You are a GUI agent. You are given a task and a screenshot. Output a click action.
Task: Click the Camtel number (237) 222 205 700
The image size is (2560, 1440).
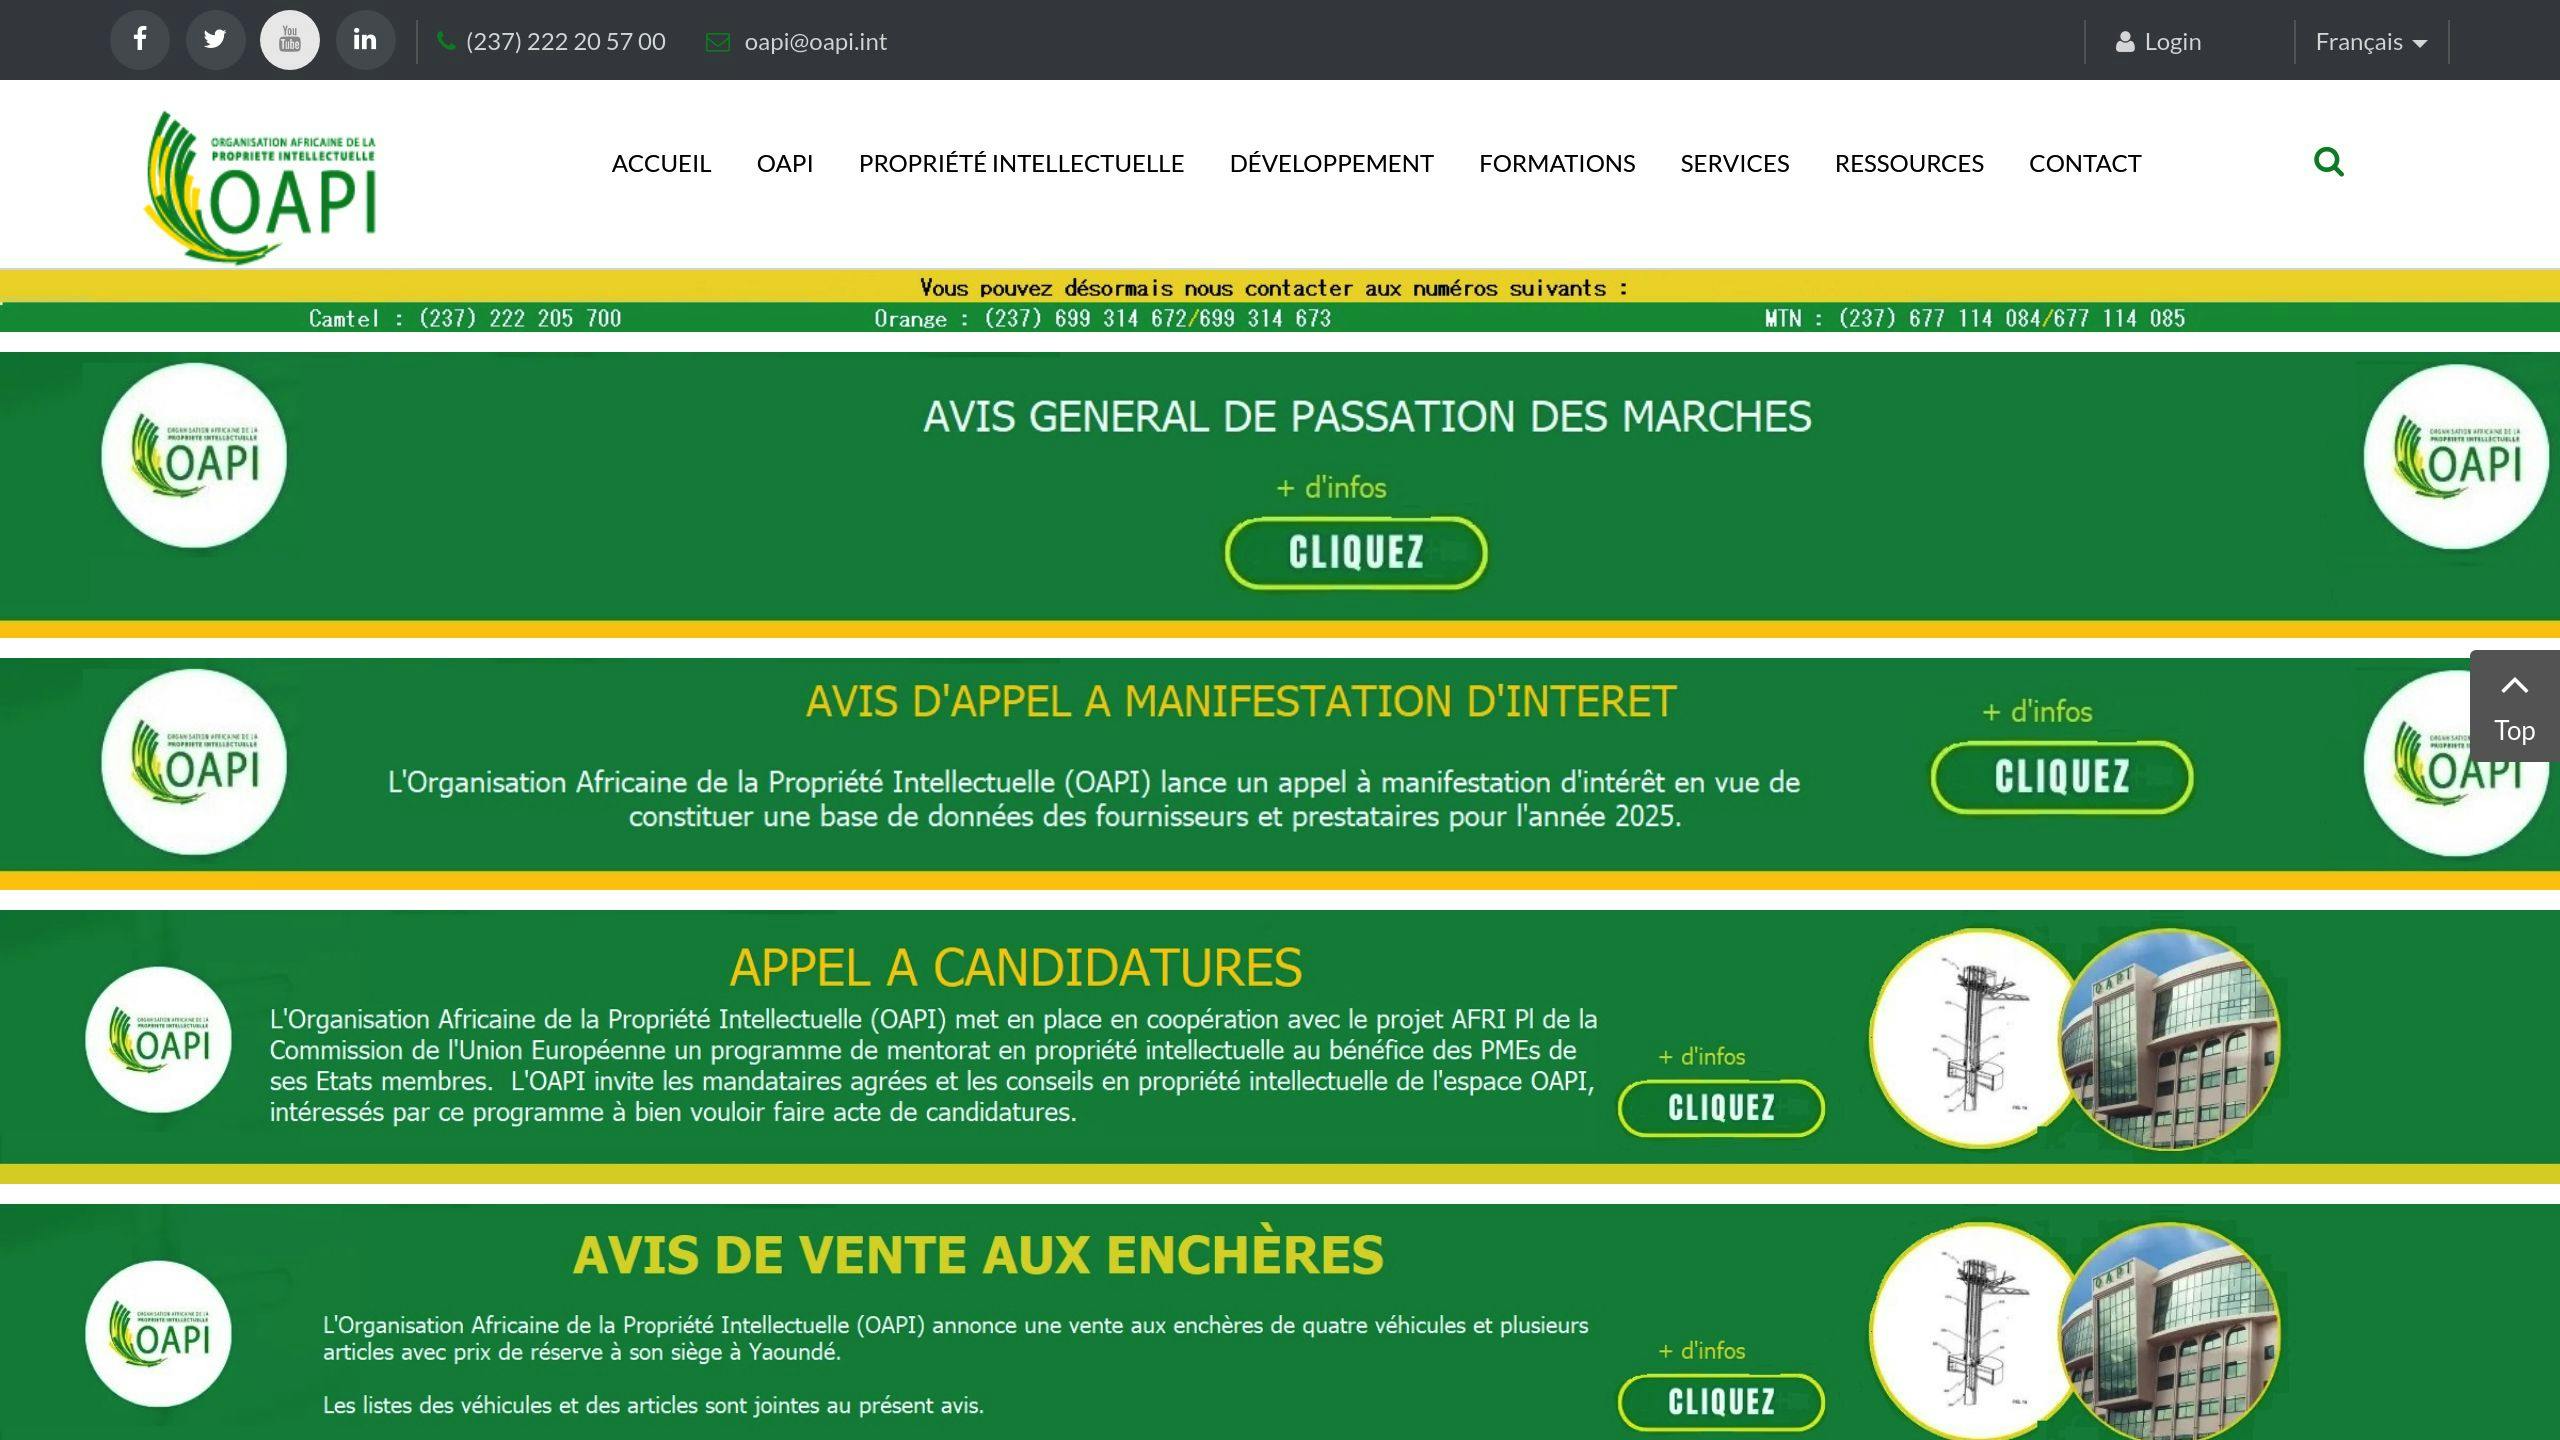520,318
